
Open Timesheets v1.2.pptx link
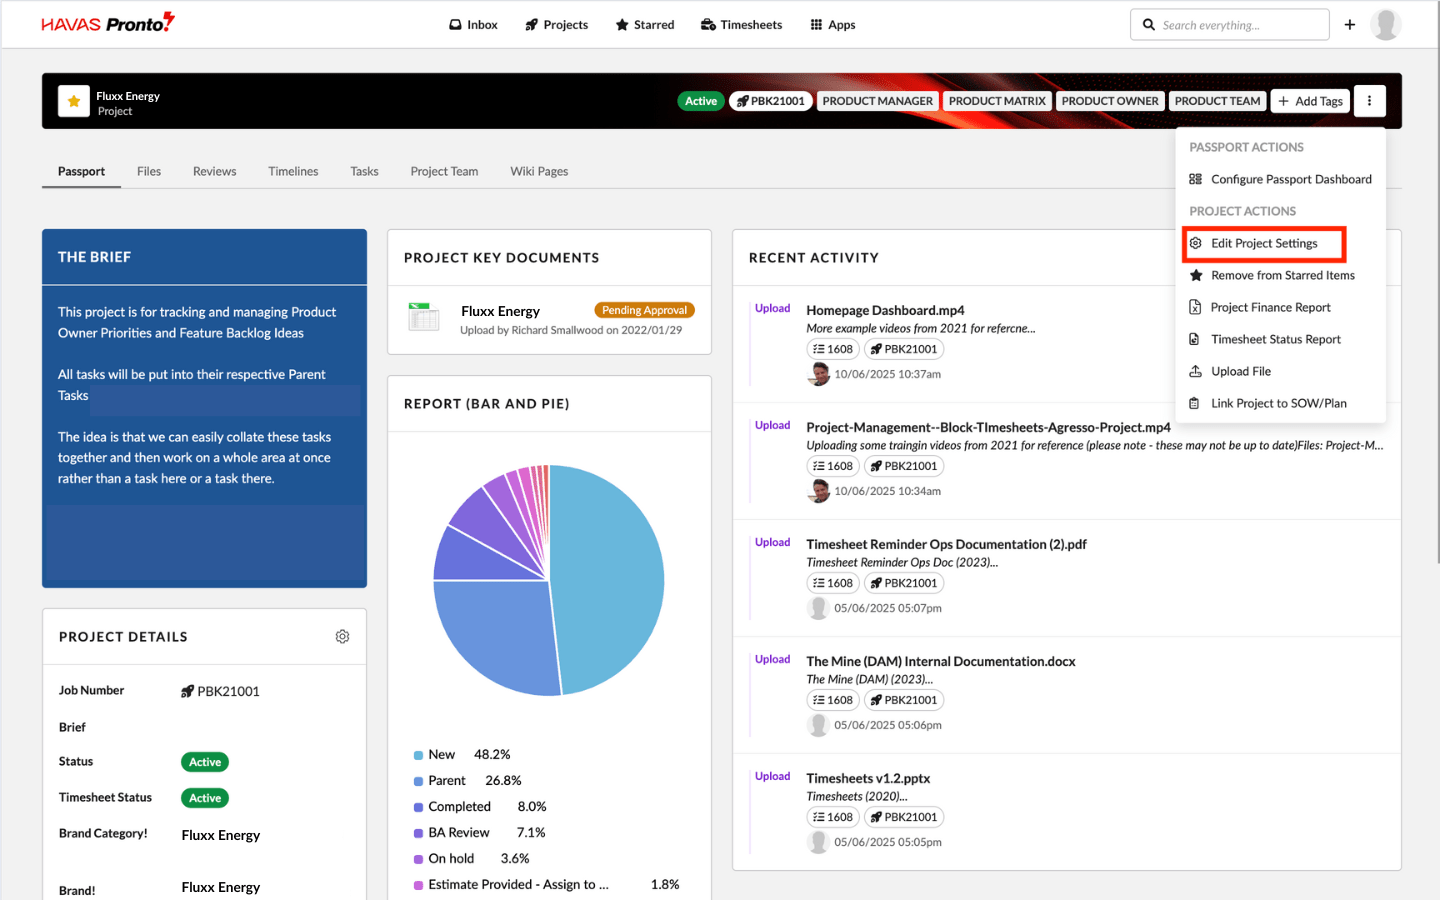click(868, 778)
